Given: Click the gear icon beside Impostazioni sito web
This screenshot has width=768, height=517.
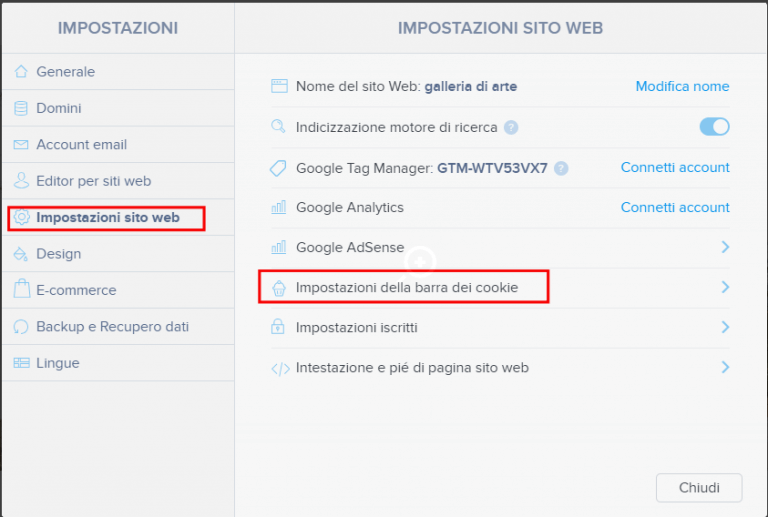Looking at the screenshot, I should coord(21,217).
